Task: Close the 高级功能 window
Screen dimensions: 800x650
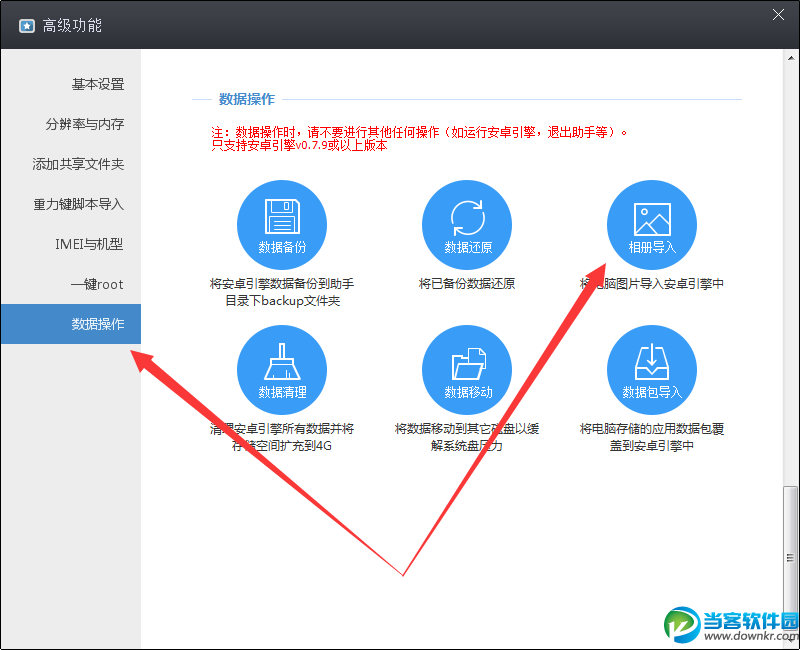Action: pyautogui.click(x=778, y=15)
